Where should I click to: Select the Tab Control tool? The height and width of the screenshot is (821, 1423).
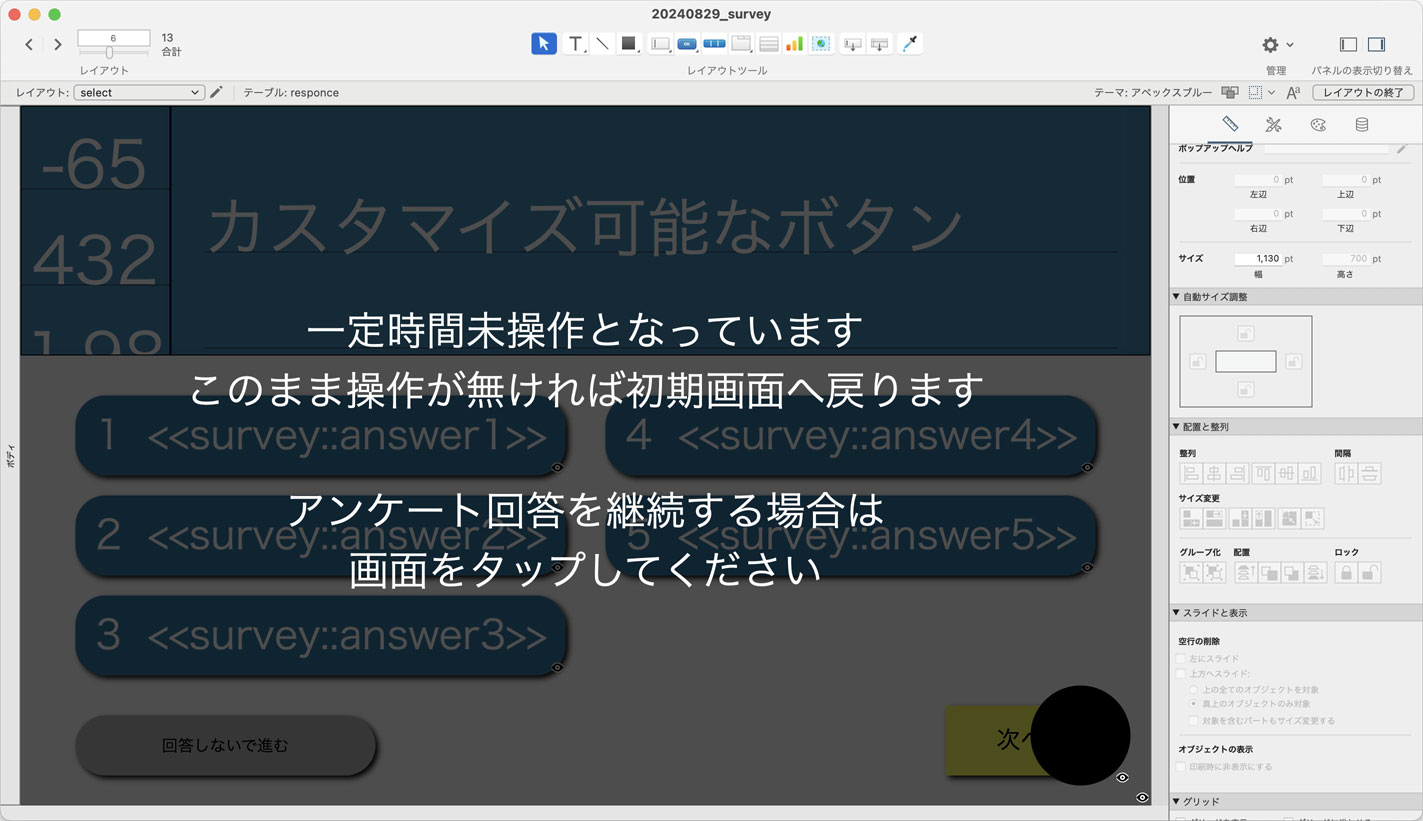pos(741,43)
